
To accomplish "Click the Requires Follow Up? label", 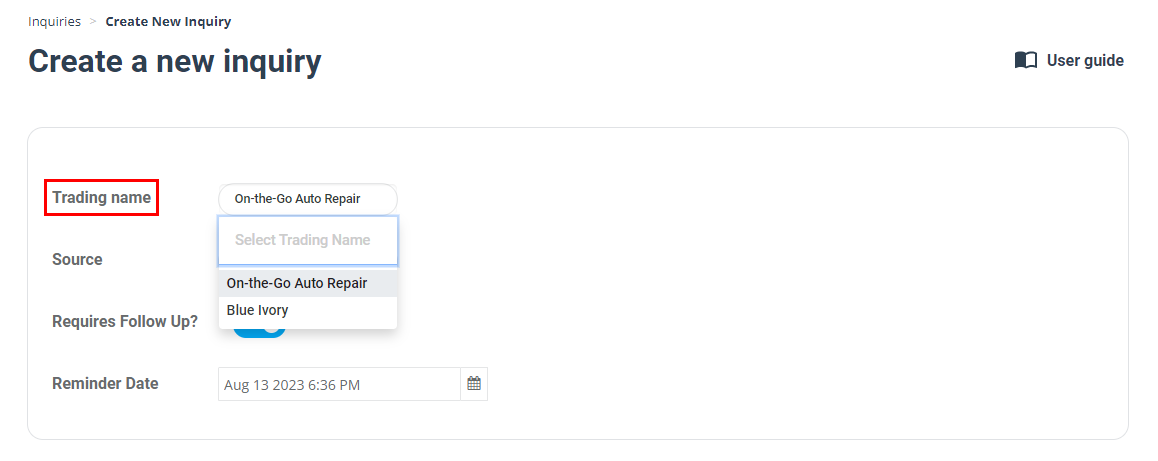I will click(125, 322).
